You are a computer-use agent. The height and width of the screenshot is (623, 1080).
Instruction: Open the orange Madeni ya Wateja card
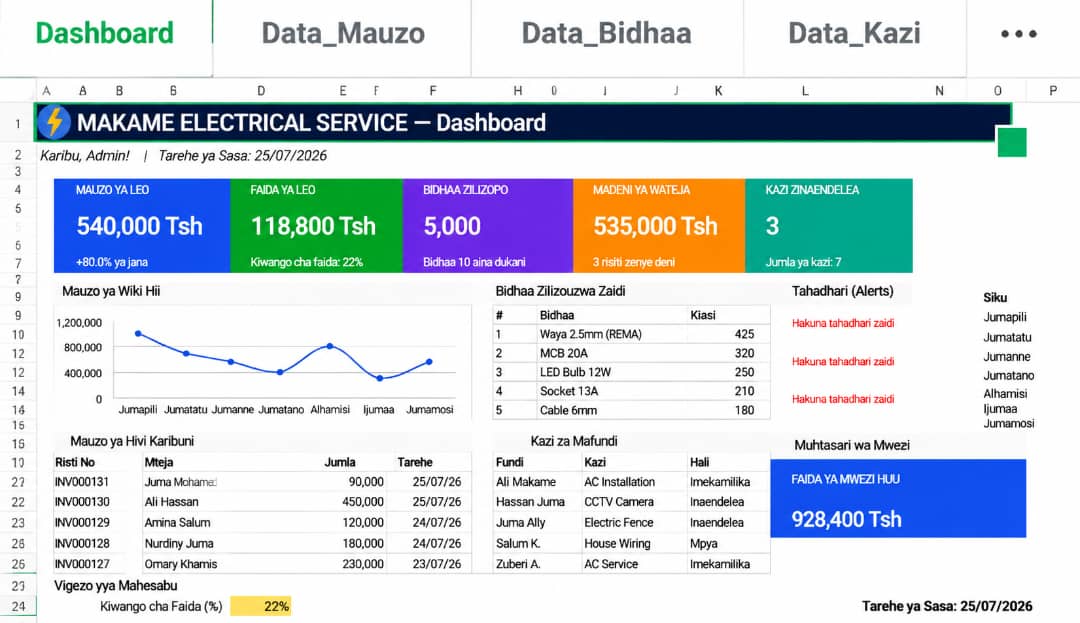point(659,226)
